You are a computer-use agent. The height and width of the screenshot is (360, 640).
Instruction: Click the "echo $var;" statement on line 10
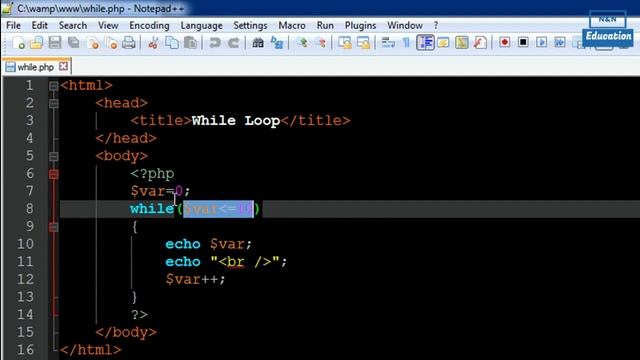pos(208,244)
